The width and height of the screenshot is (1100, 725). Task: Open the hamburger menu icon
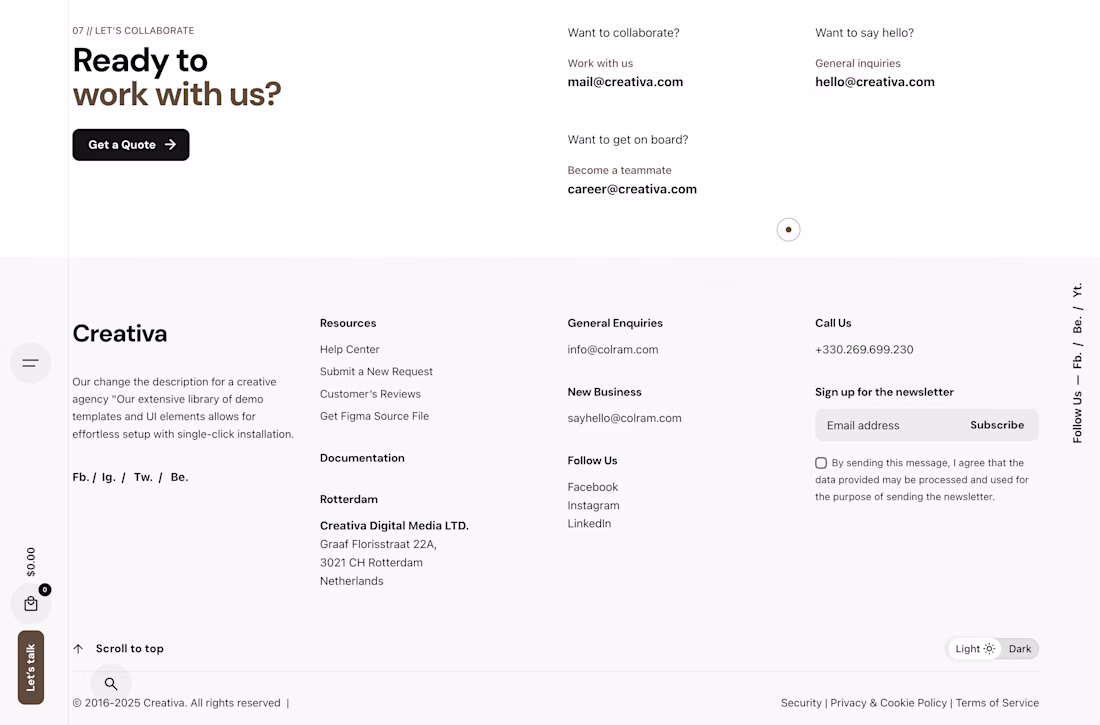pos(30,363)
